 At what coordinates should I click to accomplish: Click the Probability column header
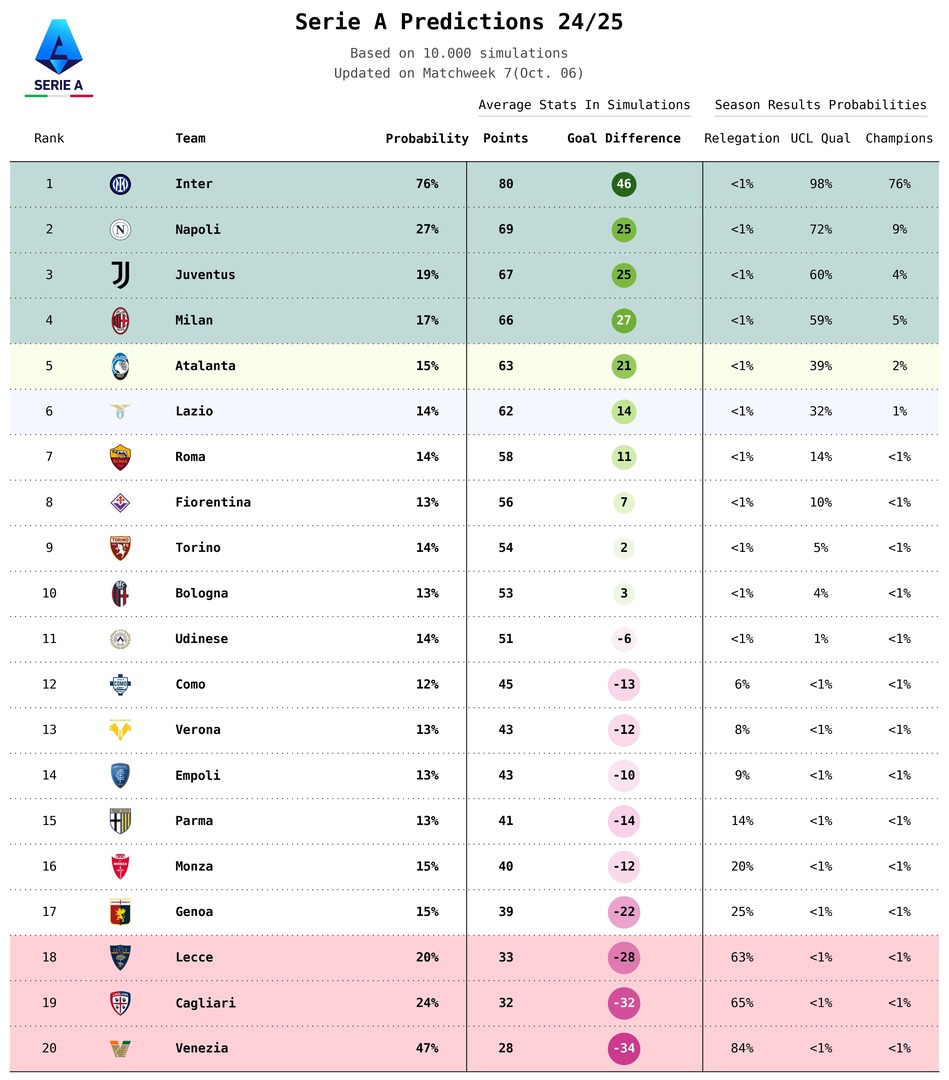pyautogui.click(x=427, y=139)
